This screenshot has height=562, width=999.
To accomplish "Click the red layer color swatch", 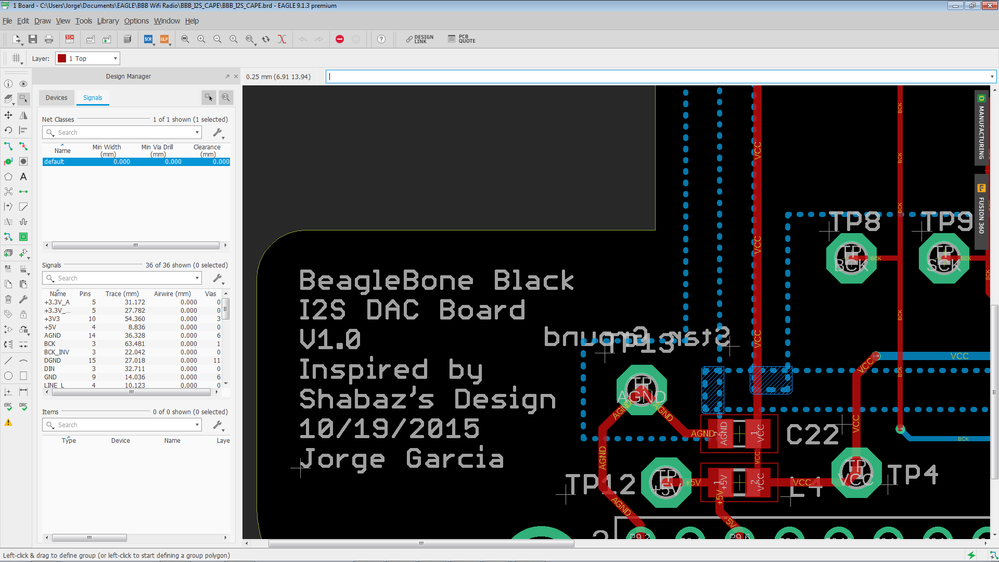I will pos(62,58).
